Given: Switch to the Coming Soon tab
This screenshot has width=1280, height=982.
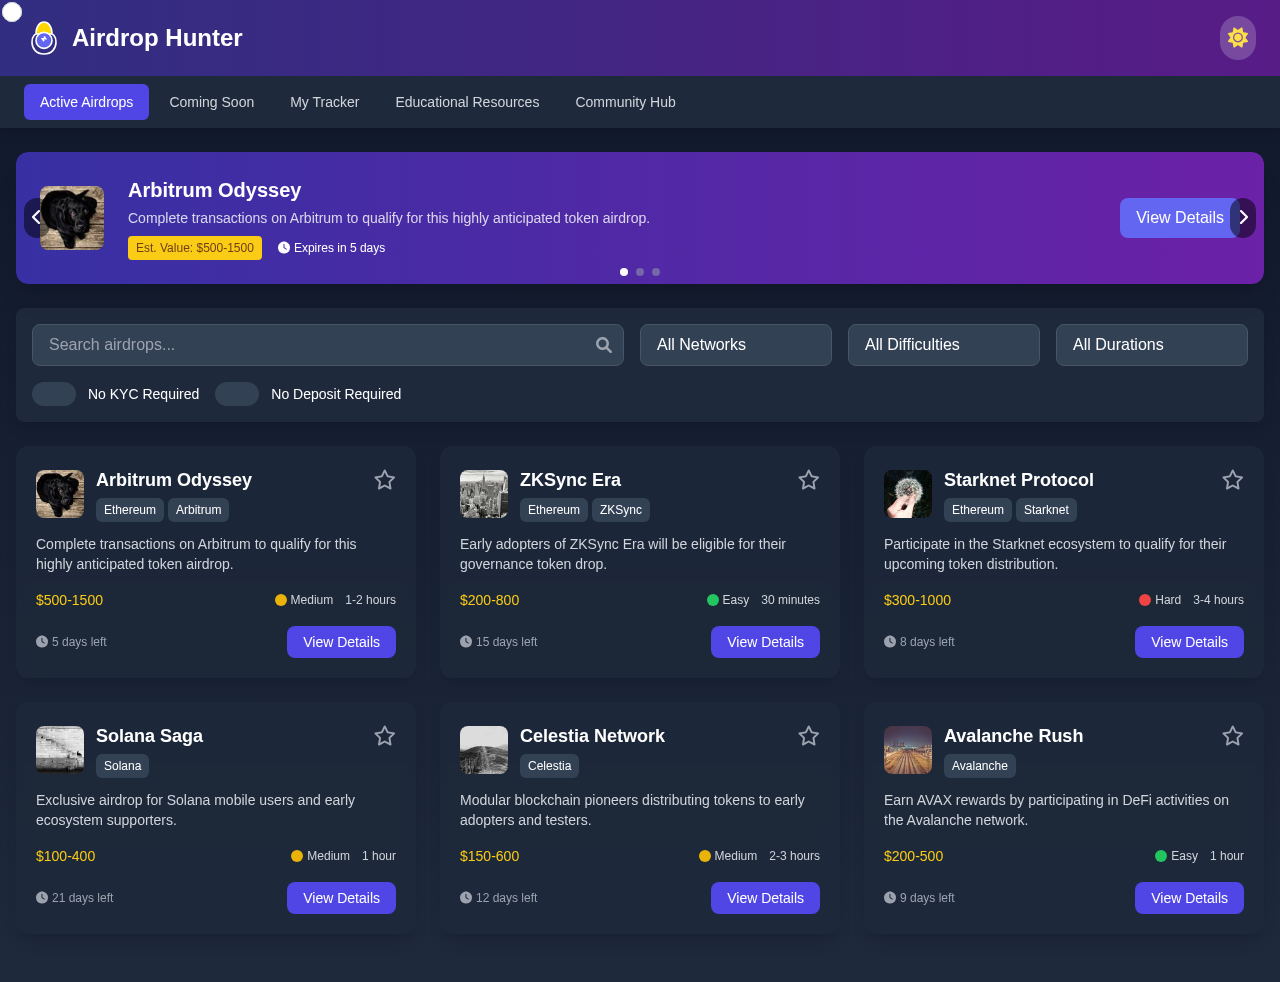Looking at the screenshot, I should pos(211,102).
